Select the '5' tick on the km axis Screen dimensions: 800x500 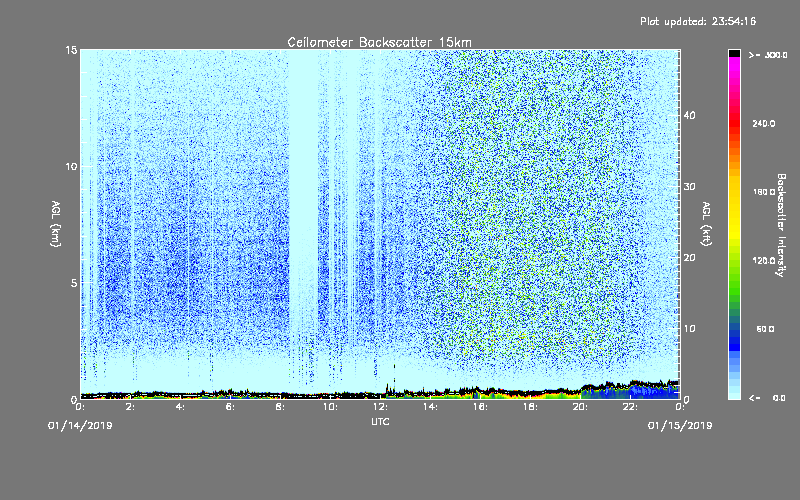point(74,283)
